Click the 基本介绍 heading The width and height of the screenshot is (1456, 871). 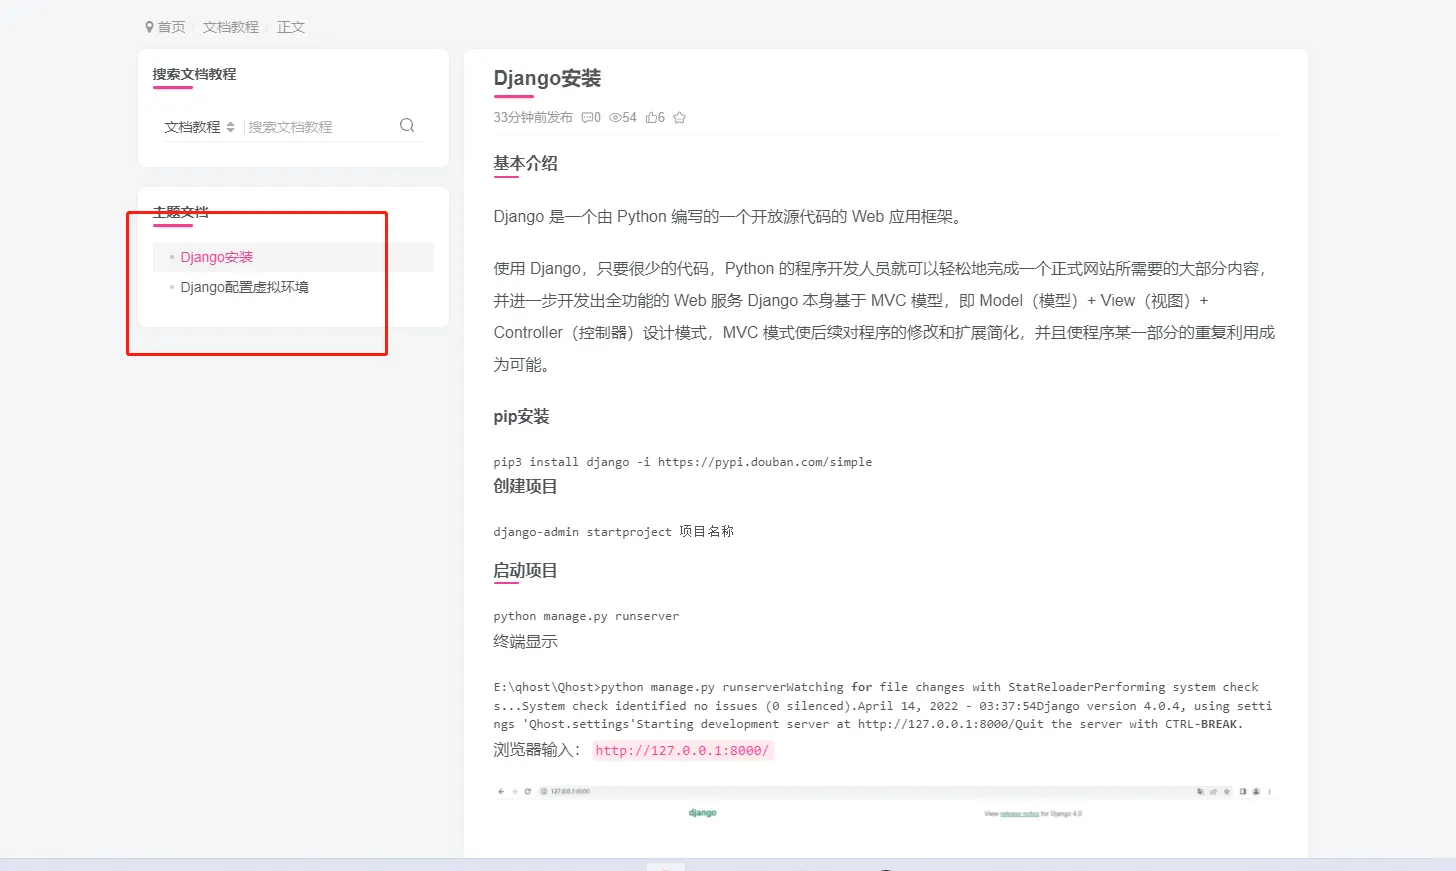tap(525, 163)
